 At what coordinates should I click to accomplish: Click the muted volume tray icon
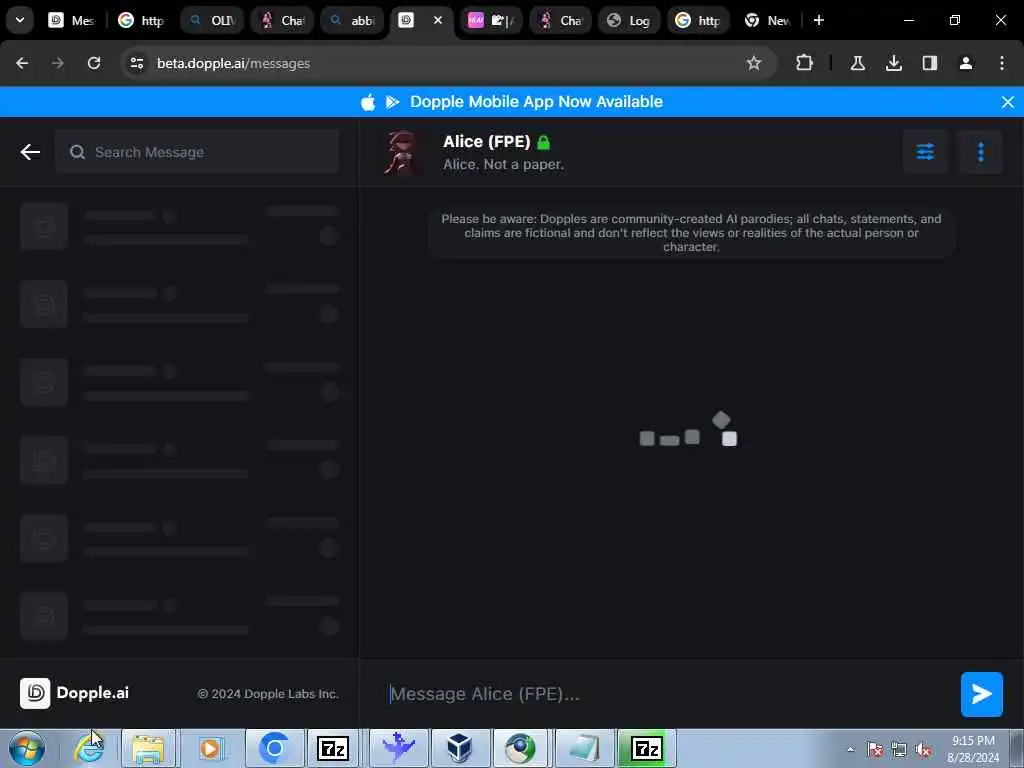923,750
